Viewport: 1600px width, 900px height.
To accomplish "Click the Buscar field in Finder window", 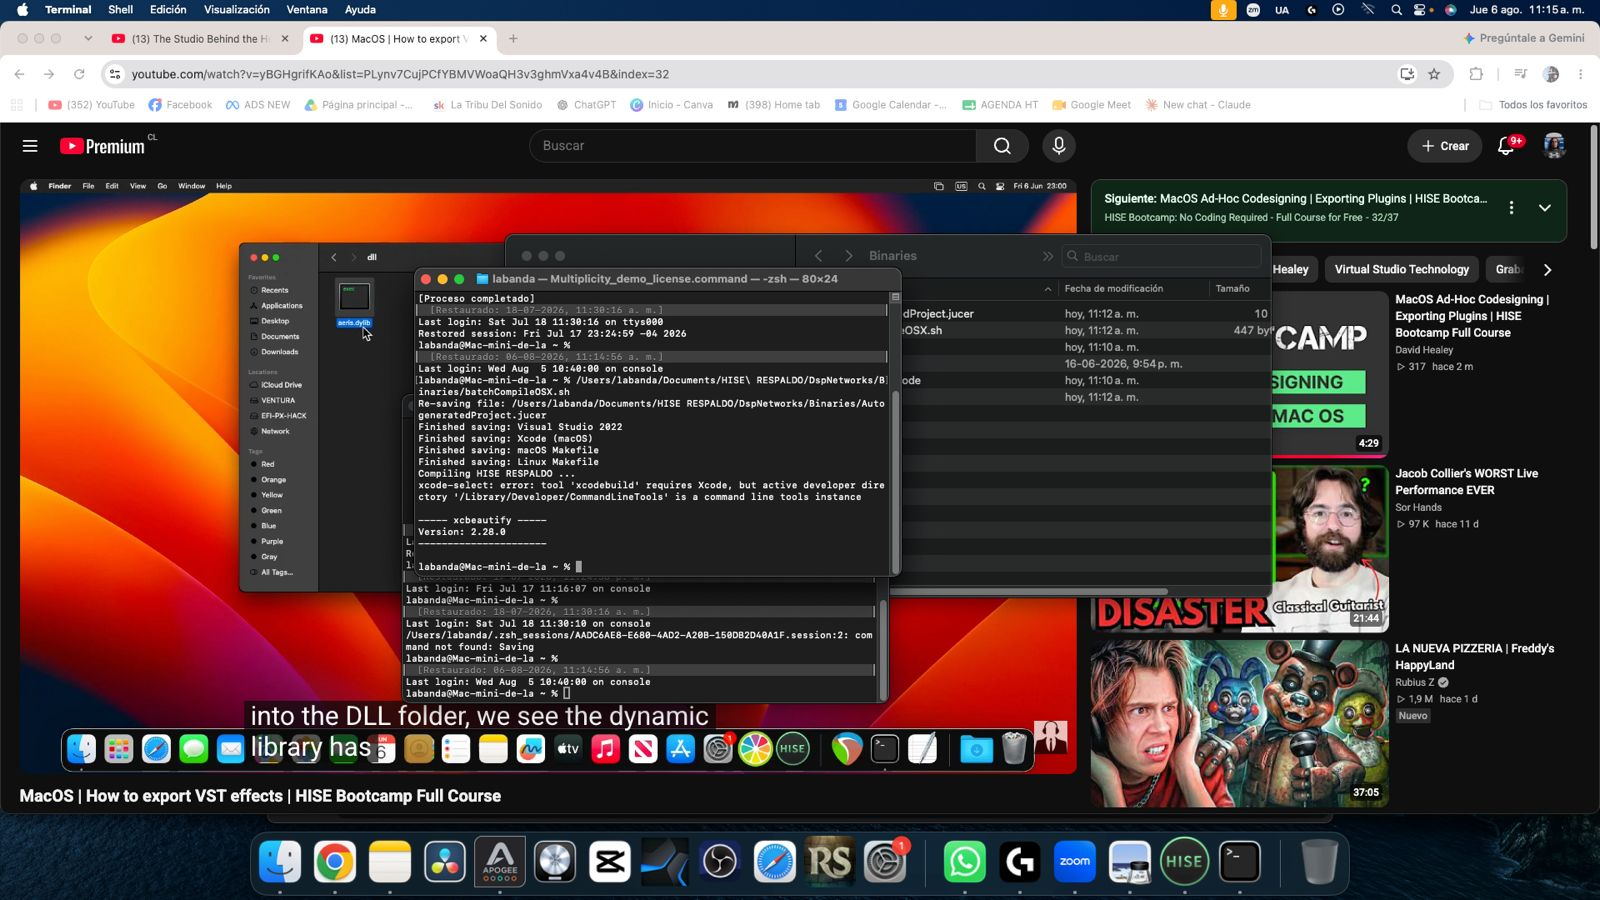I will 1162,256.
